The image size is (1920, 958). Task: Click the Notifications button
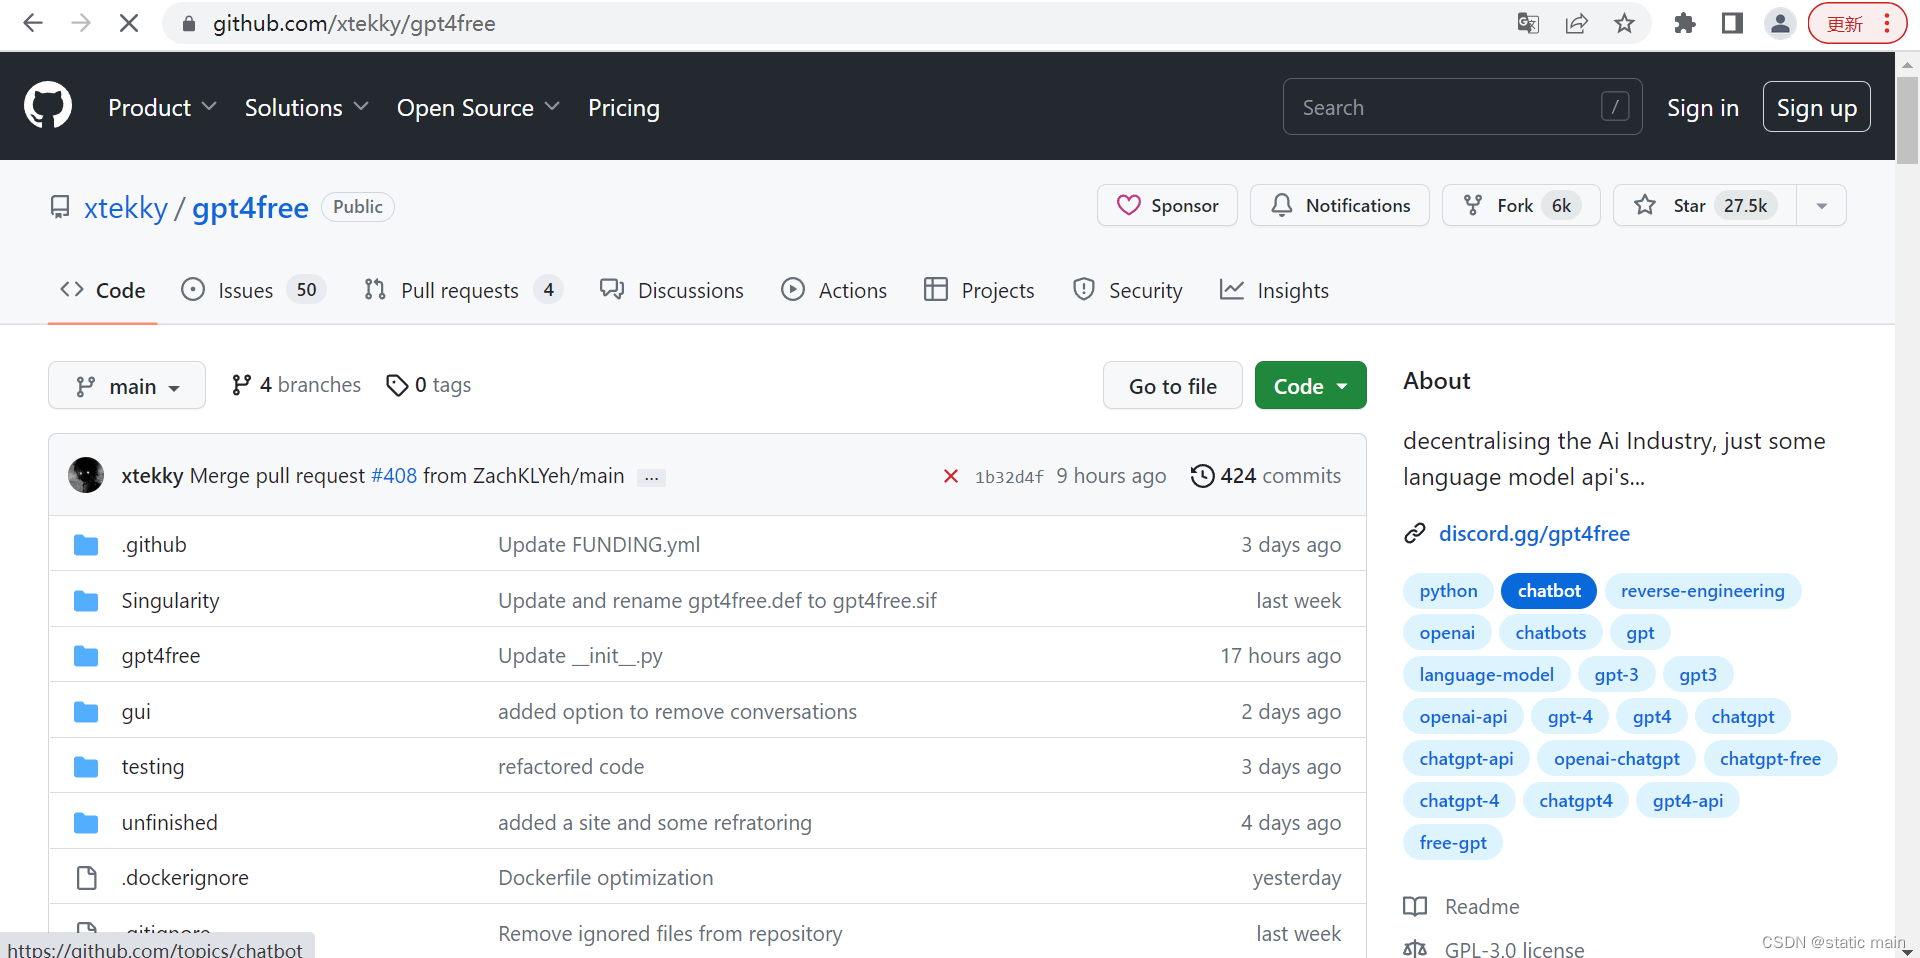point(1340,205)
